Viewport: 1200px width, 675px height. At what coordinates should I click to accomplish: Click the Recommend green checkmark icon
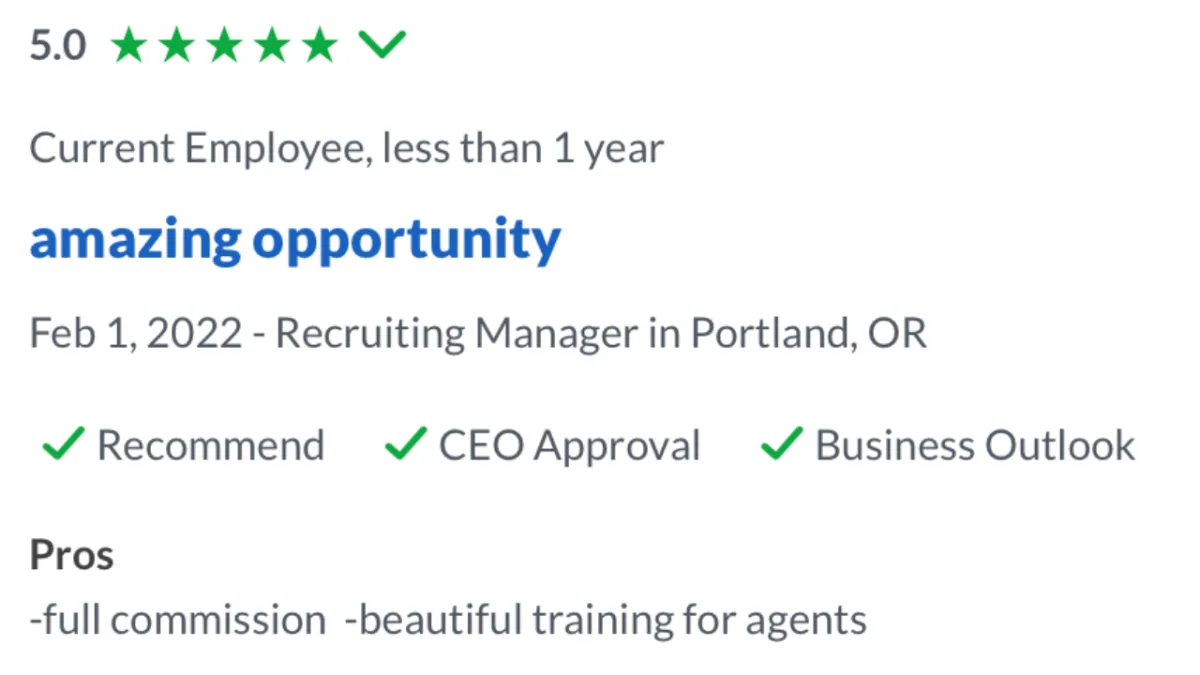click(x=63, y=444)
